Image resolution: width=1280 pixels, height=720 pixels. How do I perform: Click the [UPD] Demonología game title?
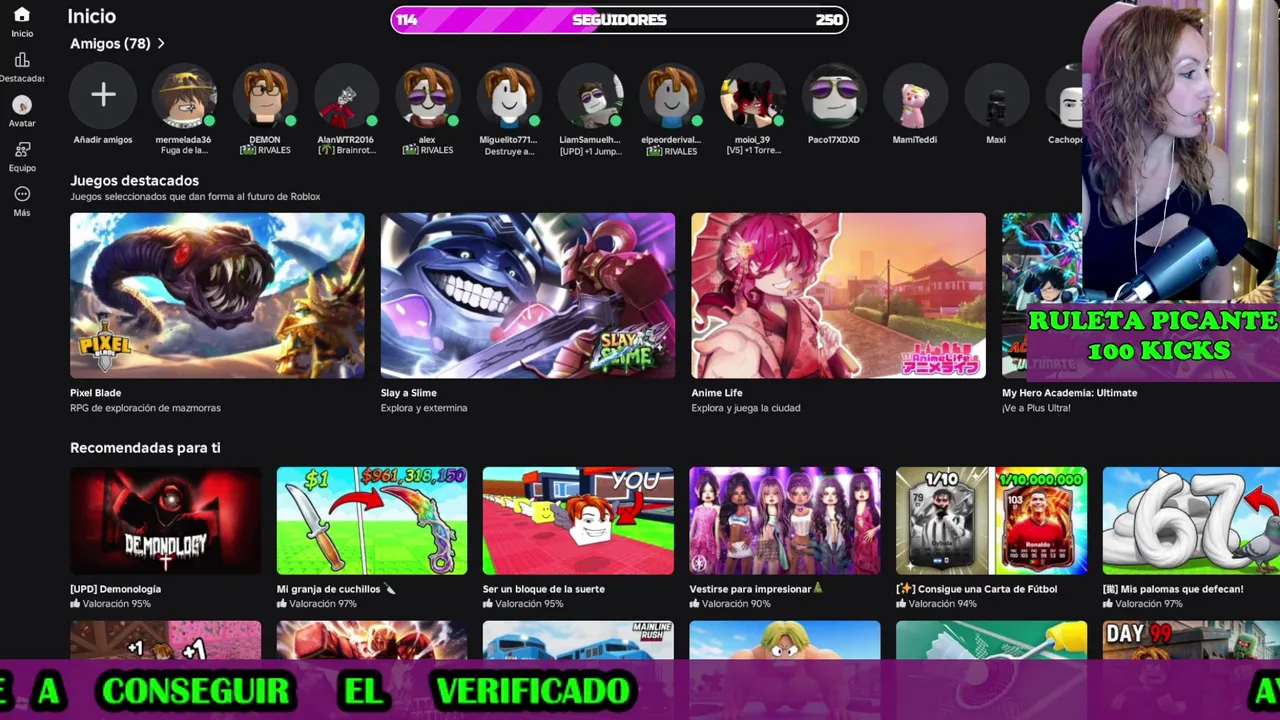coord(115,589)
